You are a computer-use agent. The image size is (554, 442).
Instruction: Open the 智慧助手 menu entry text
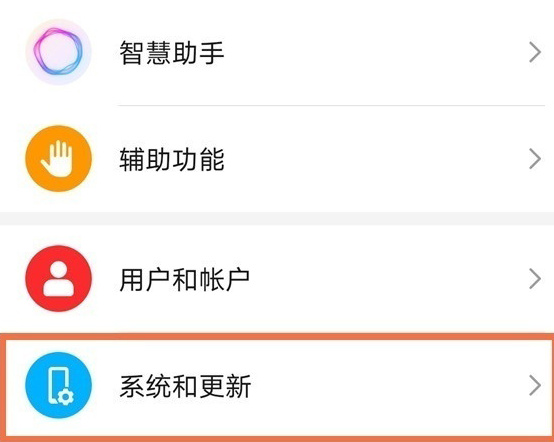click(x=172, y=53)
